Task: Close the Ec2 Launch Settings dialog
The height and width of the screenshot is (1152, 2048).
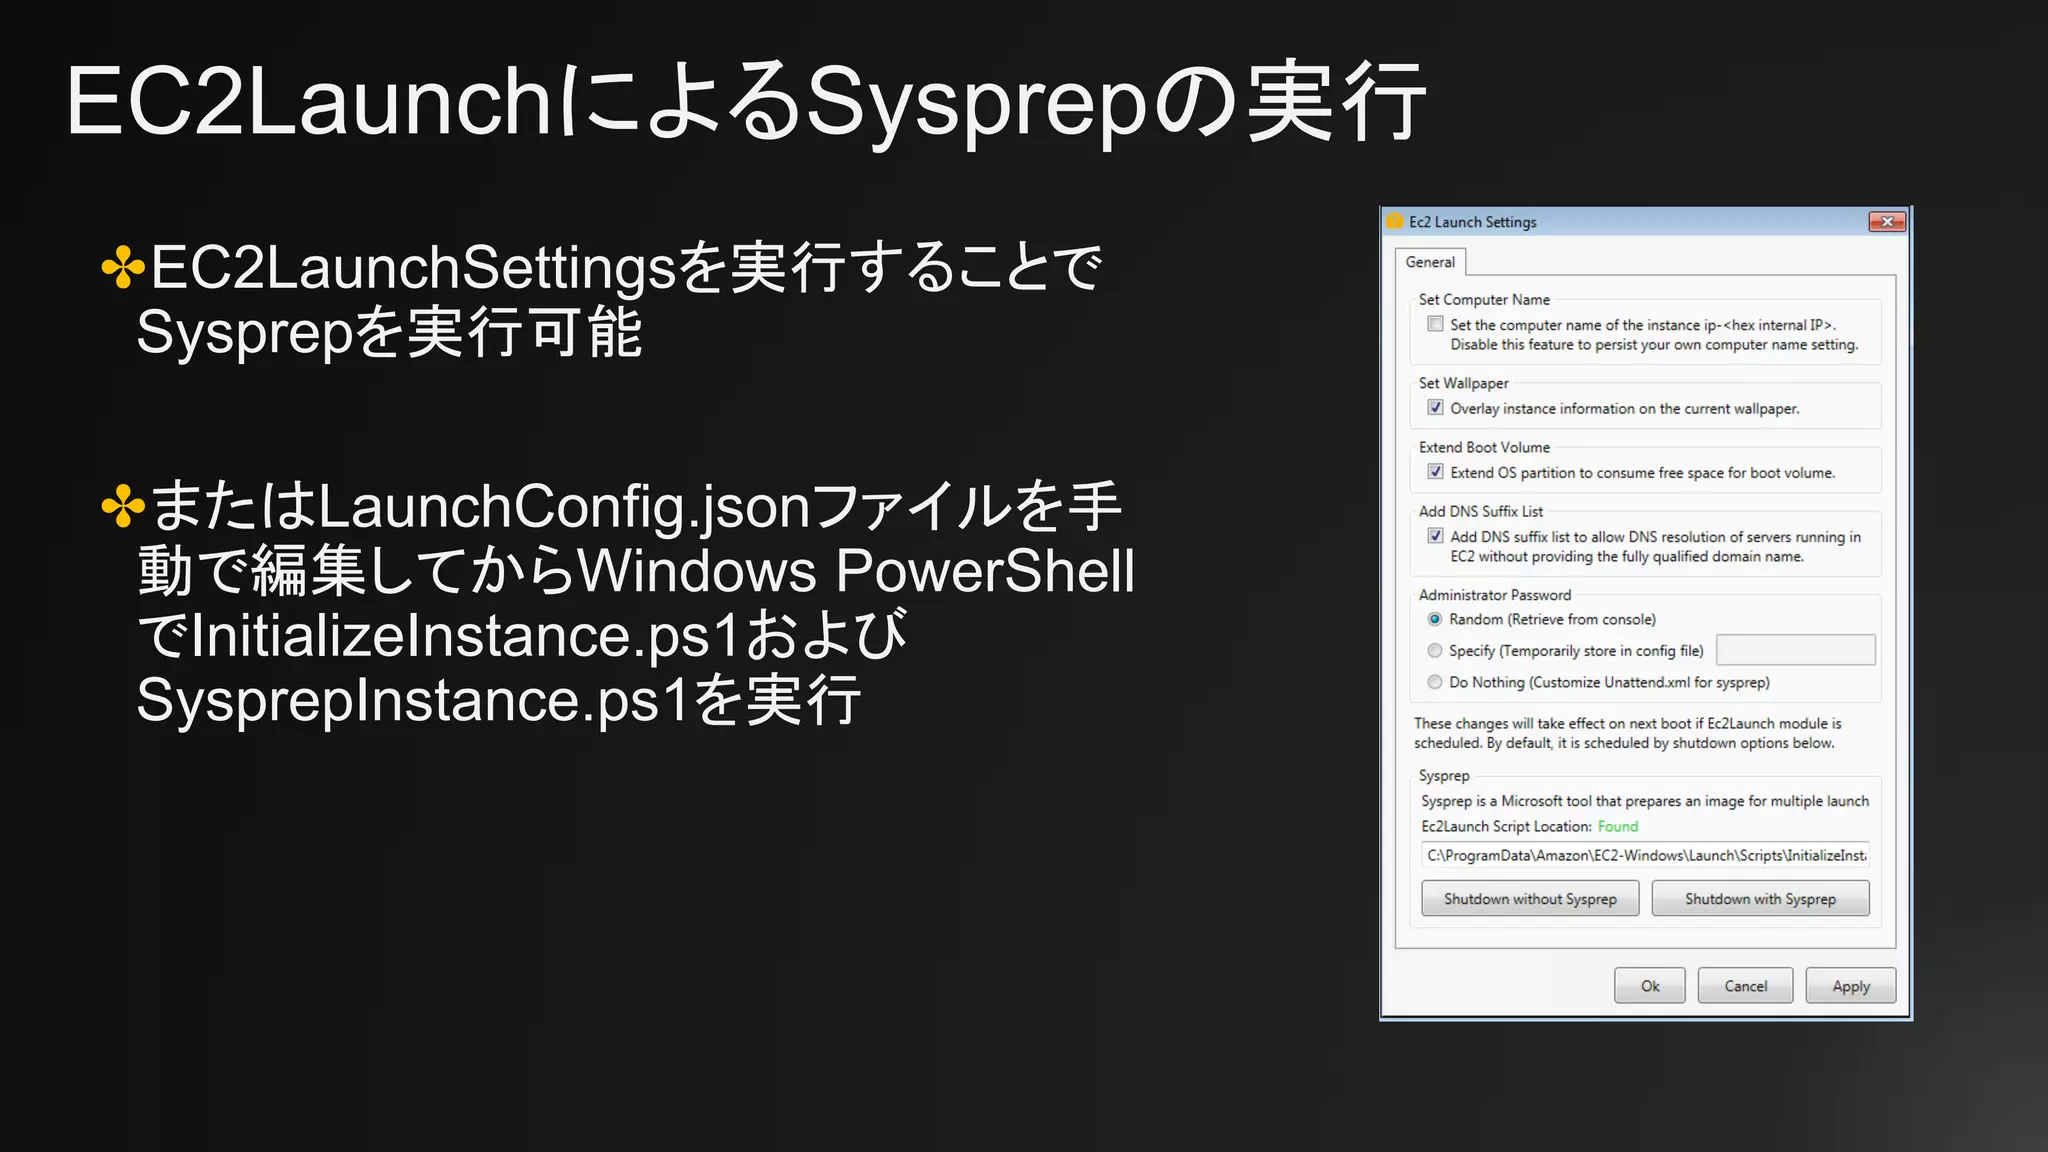Action: [1886, 221]
